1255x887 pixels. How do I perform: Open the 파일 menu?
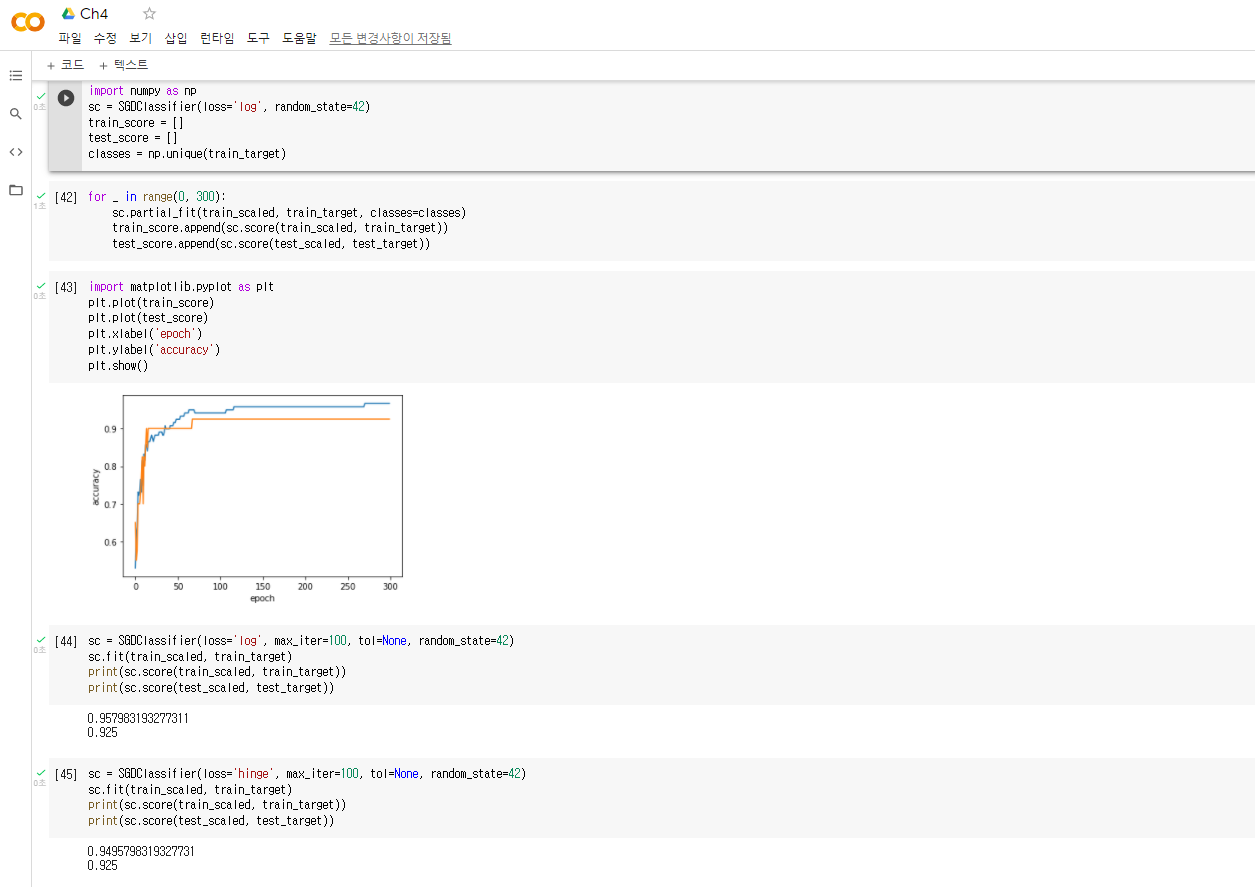pos(70,38)
